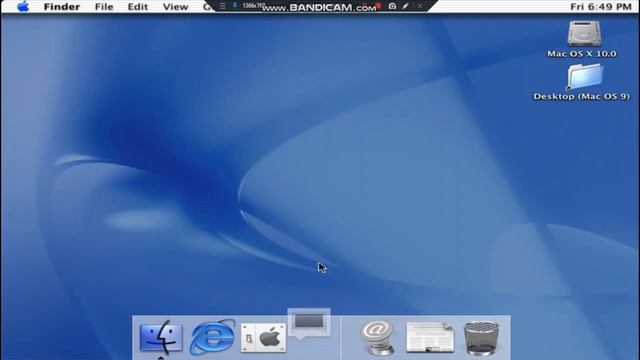Image resolution: width=640 pixels, height=360 pixels.
Task: Open the View menu
Action: tap(176, 7)
